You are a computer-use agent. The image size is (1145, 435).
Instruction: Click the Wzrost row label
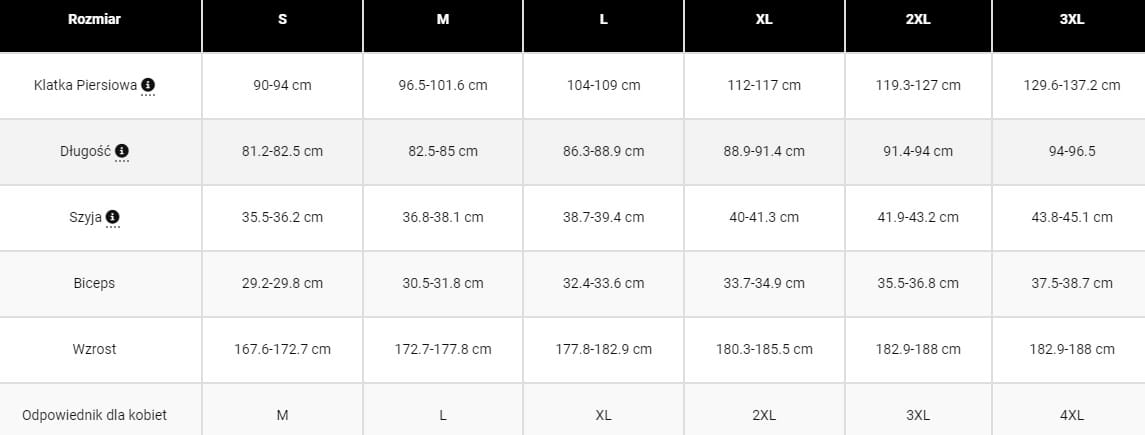pyautogui.click(x=94, y=349)
